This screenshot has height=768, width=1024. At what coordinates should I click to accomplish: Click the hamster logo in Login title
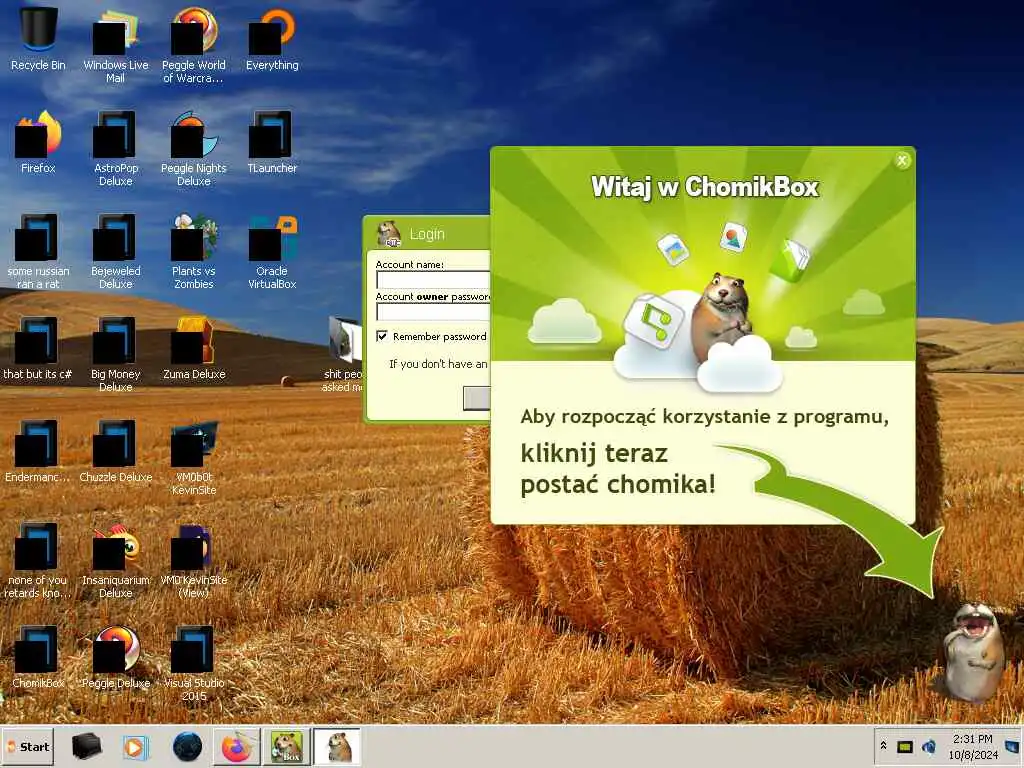pos(389,233)
